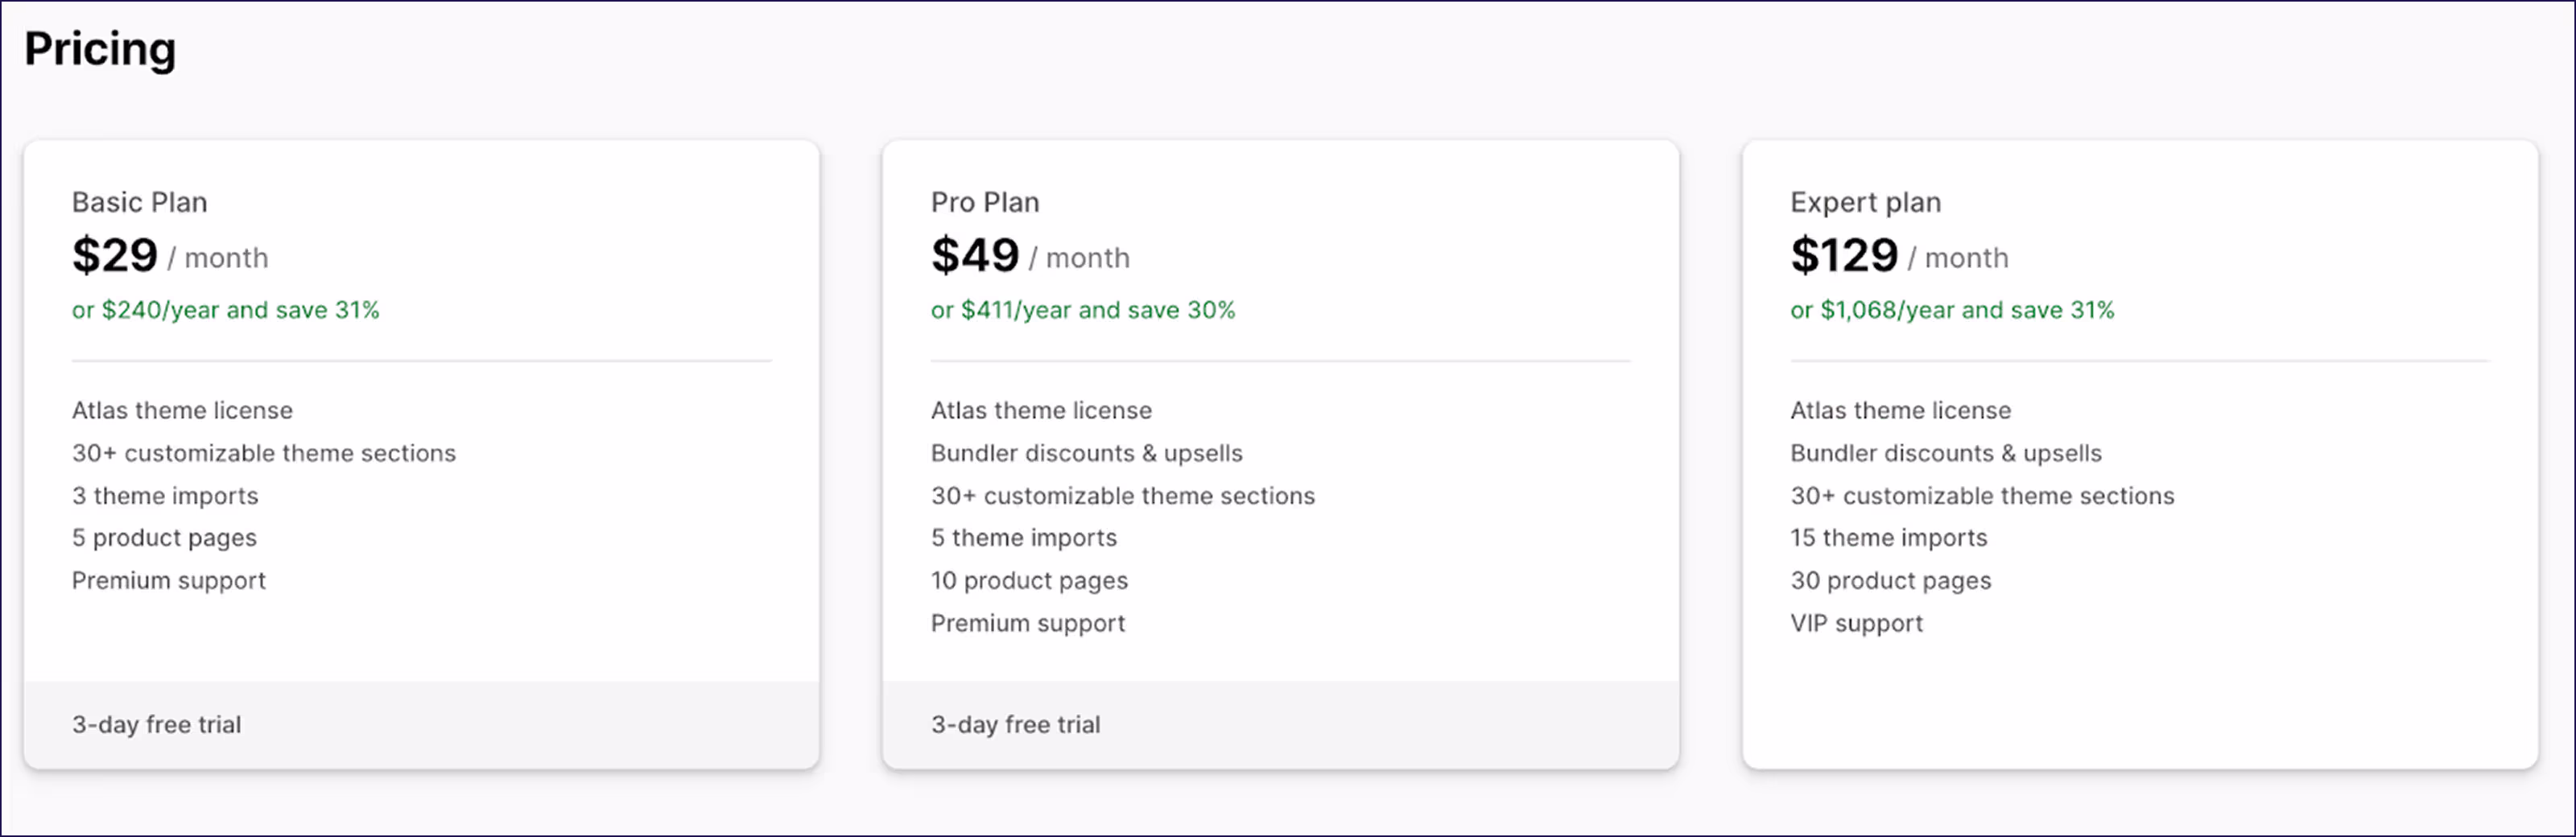The width and height of the screenshot is (2576, 837).
Task: Click the Basic Plan title
Action: tap(139, 201)
